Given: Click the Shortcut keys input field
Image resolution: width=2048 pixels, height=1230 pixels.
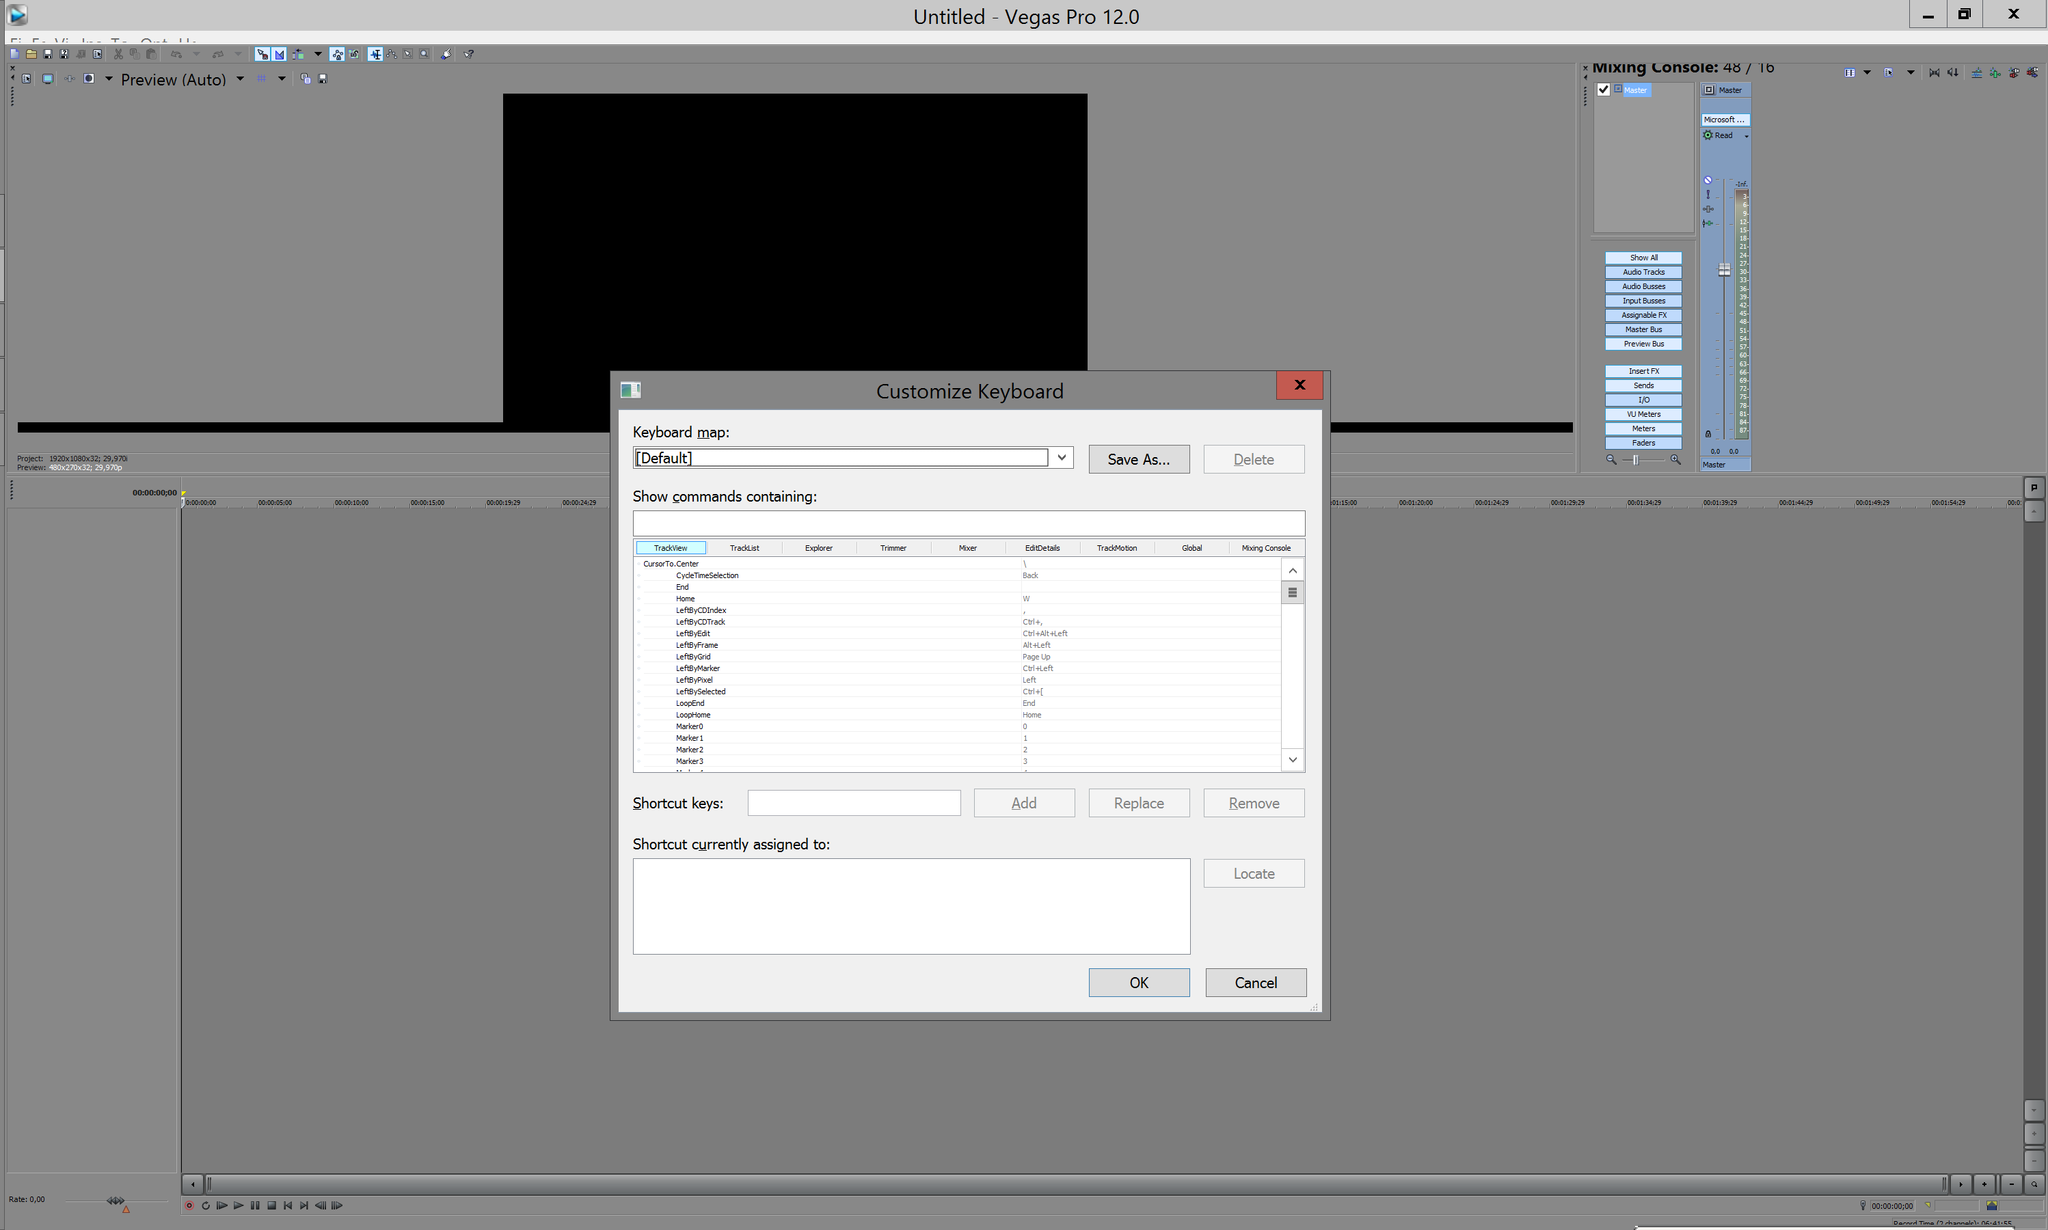Looking at the screenshot, I should [854, 802].
